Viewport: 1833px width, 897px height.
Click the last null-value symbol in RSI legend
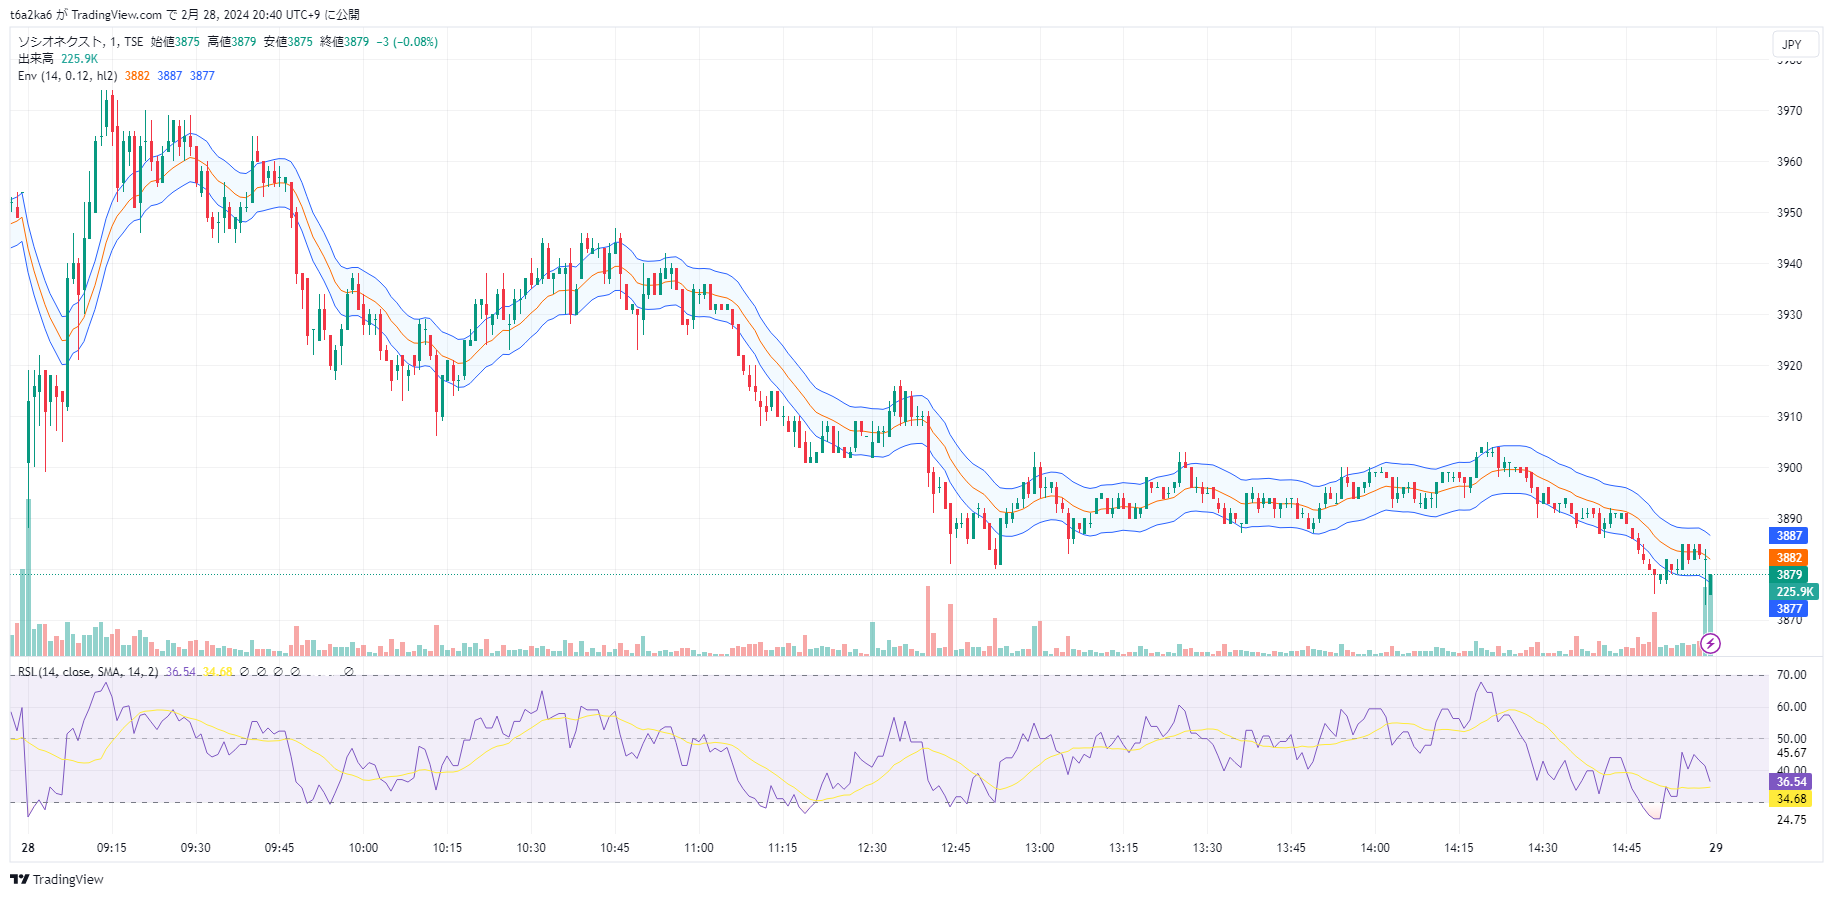pos(349,672)
